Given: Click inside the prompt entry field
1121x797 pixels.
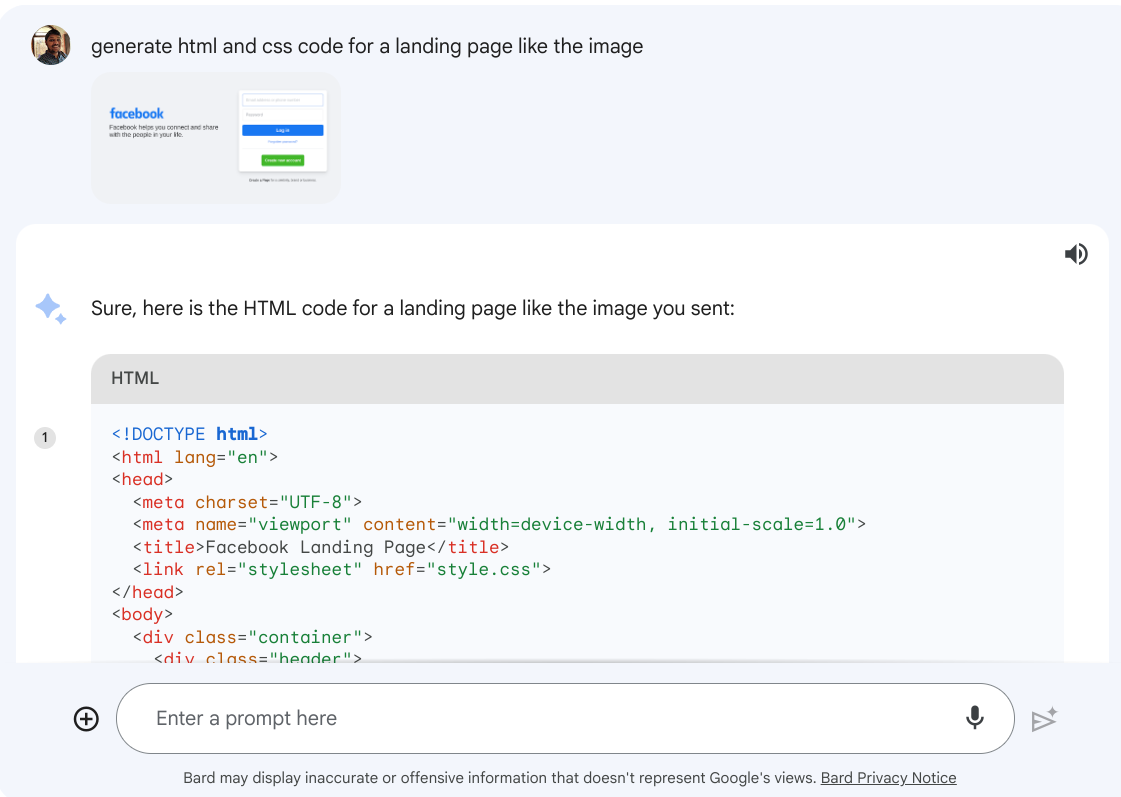Looking at the screenshot, I should point(400,718).
